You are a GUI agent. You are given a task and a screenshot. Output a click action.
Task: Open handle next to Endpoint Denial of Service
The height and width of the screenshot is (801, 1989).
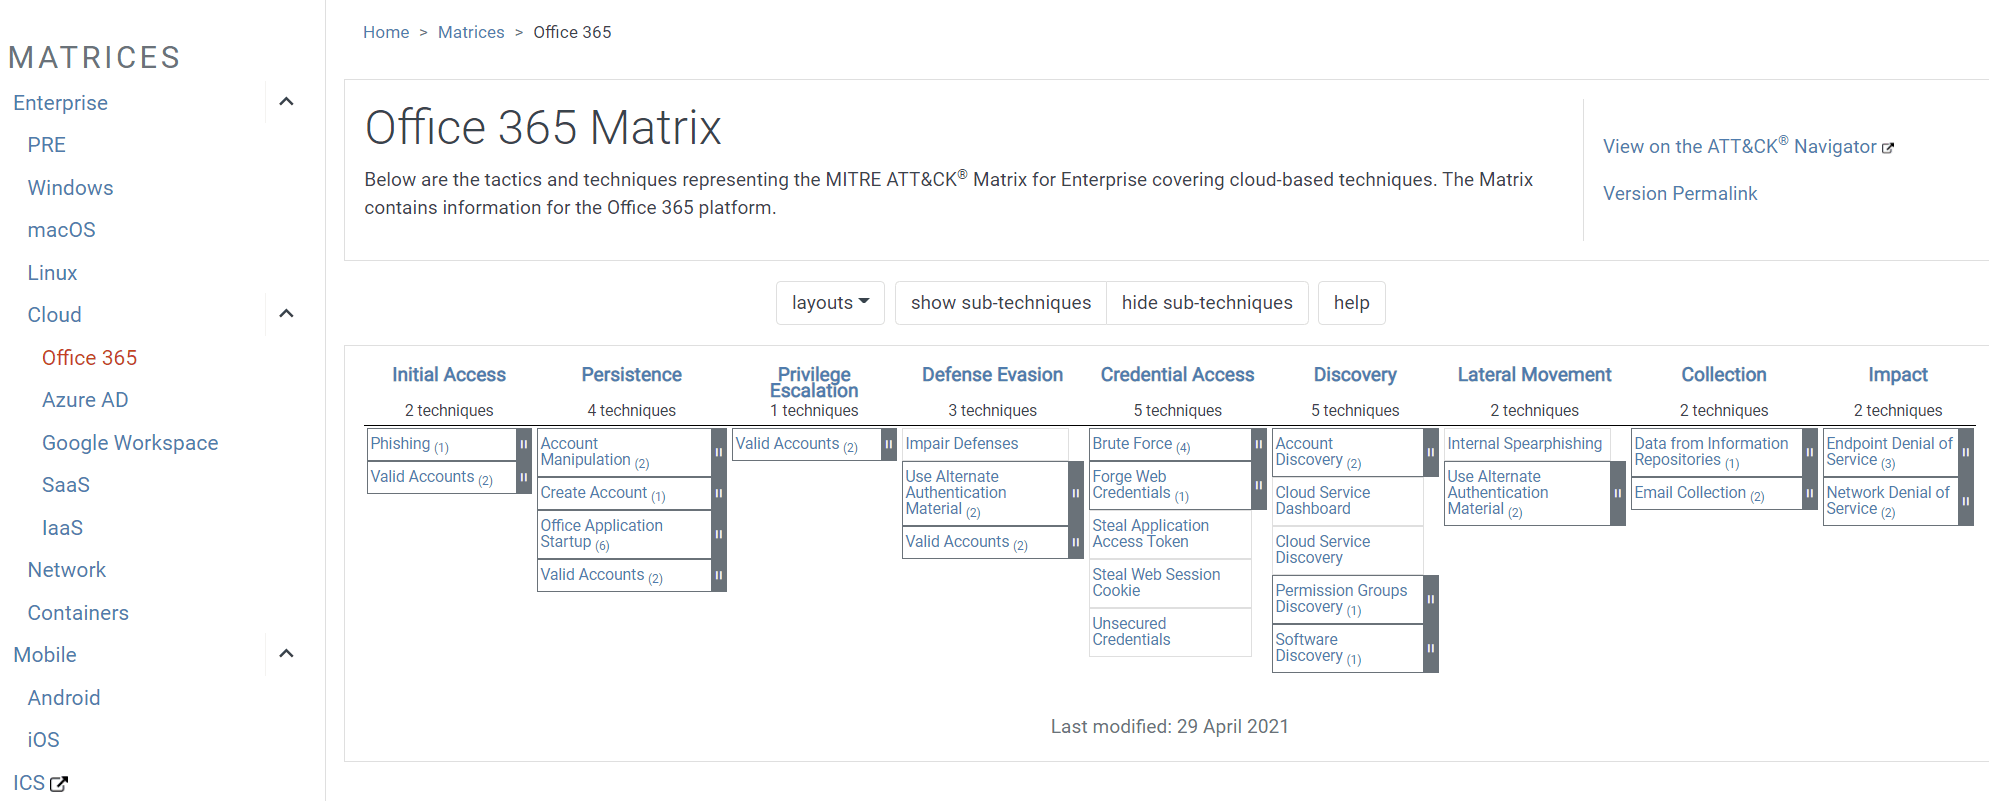pos(1965,452)
